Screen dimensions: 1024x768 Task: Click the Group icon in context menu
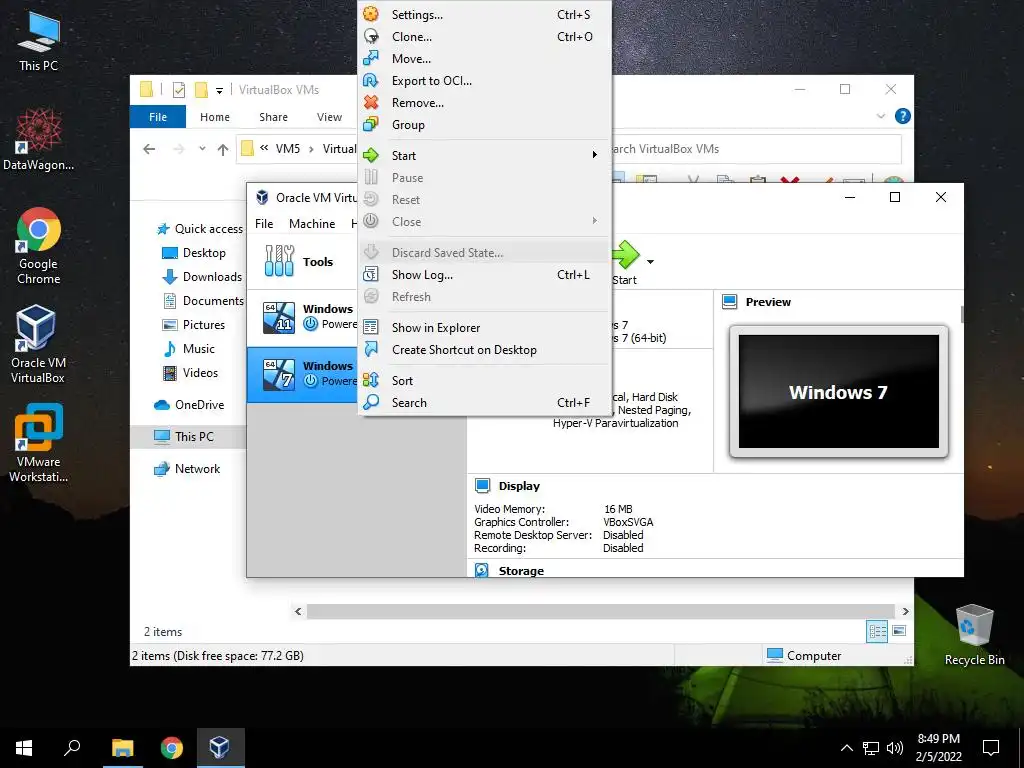[371, 124]
